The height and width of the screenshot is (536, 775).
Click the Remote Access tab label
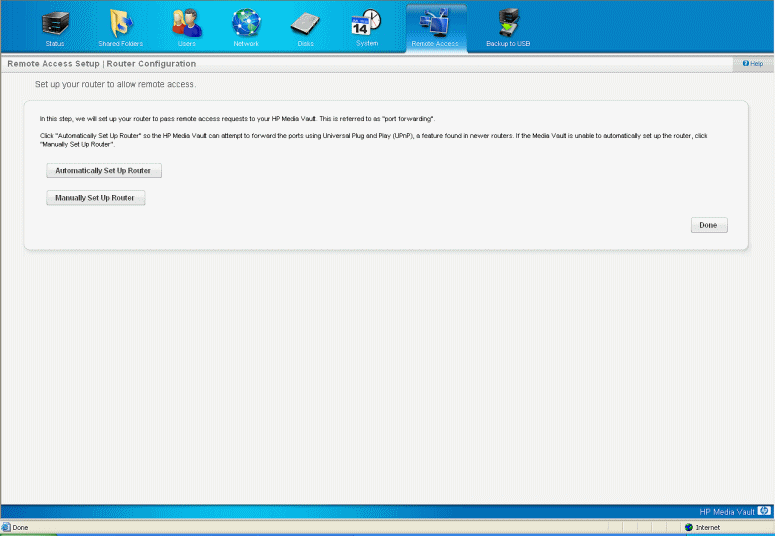coord(435,44)
